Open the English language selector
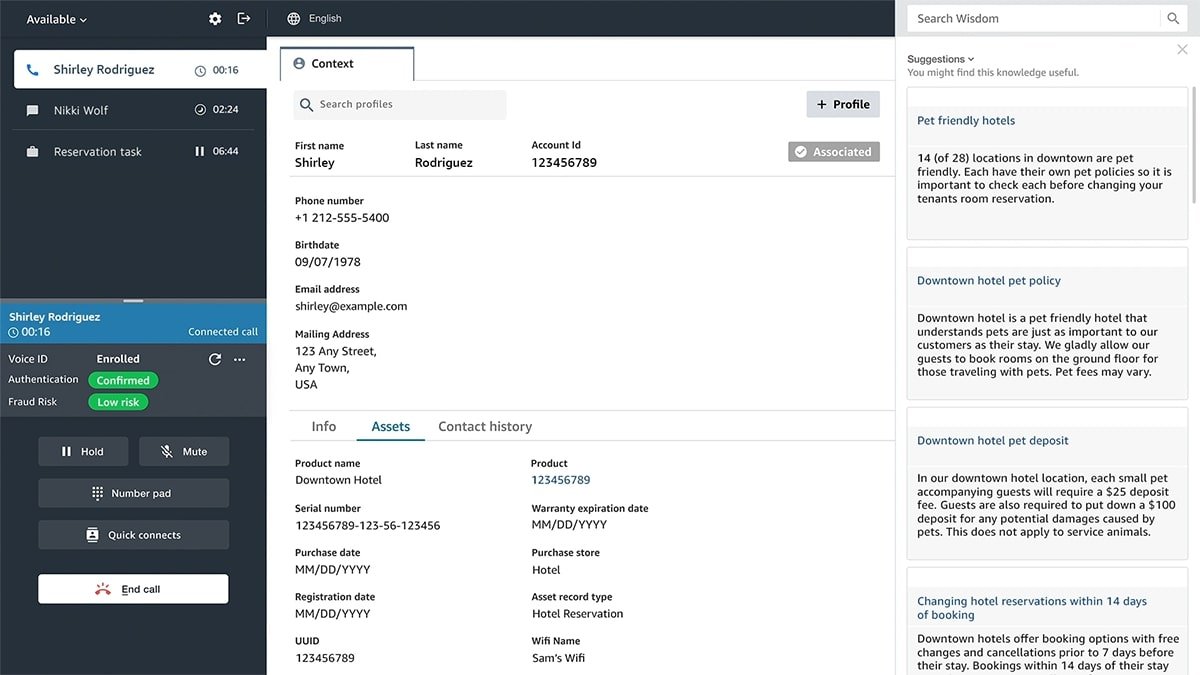This screenshot has width=1200, height=675. [312, 17]
